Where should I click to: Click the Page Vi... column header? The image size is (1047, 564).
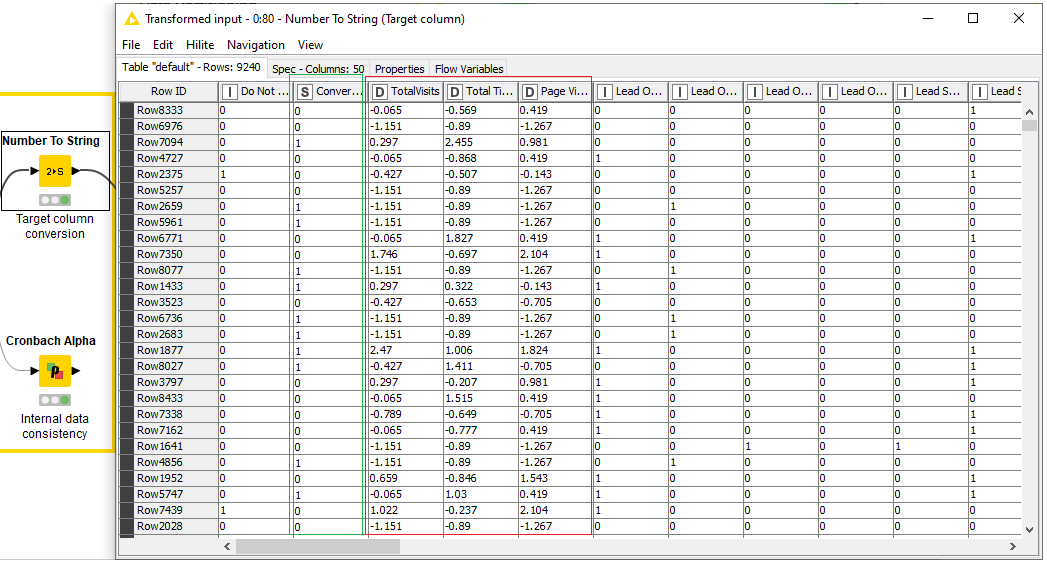pos(555,91)
